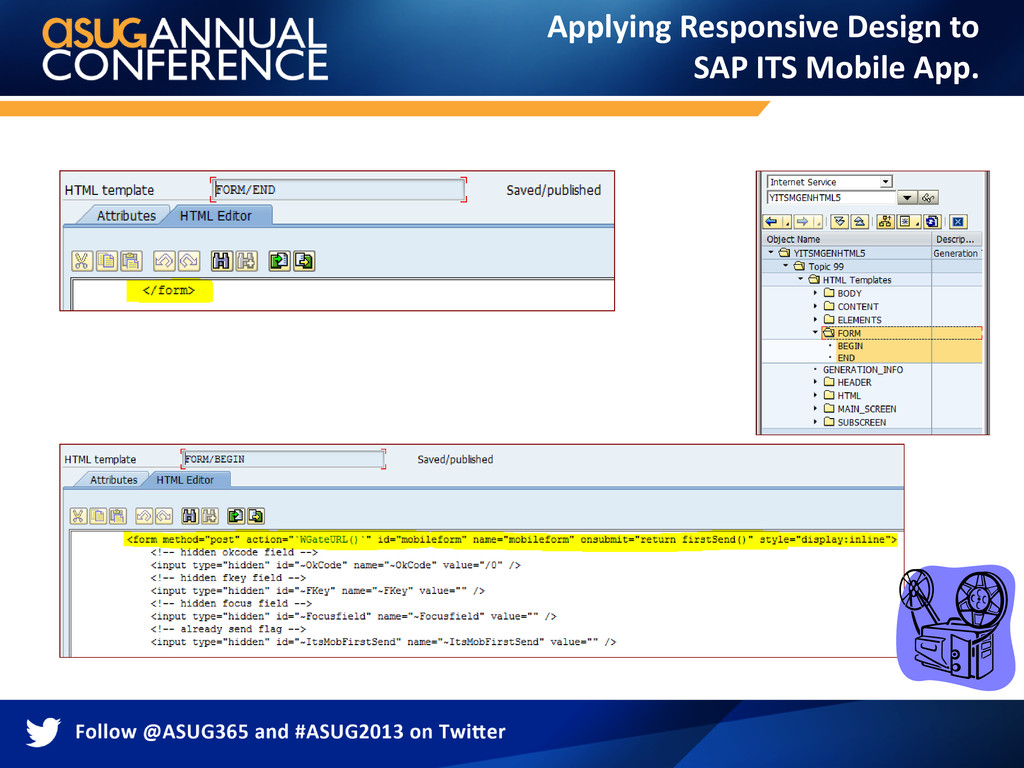1024x768 pixels.
Task: Click Save as local file icon in FORM/END editor
Action: tap(304, 261)
